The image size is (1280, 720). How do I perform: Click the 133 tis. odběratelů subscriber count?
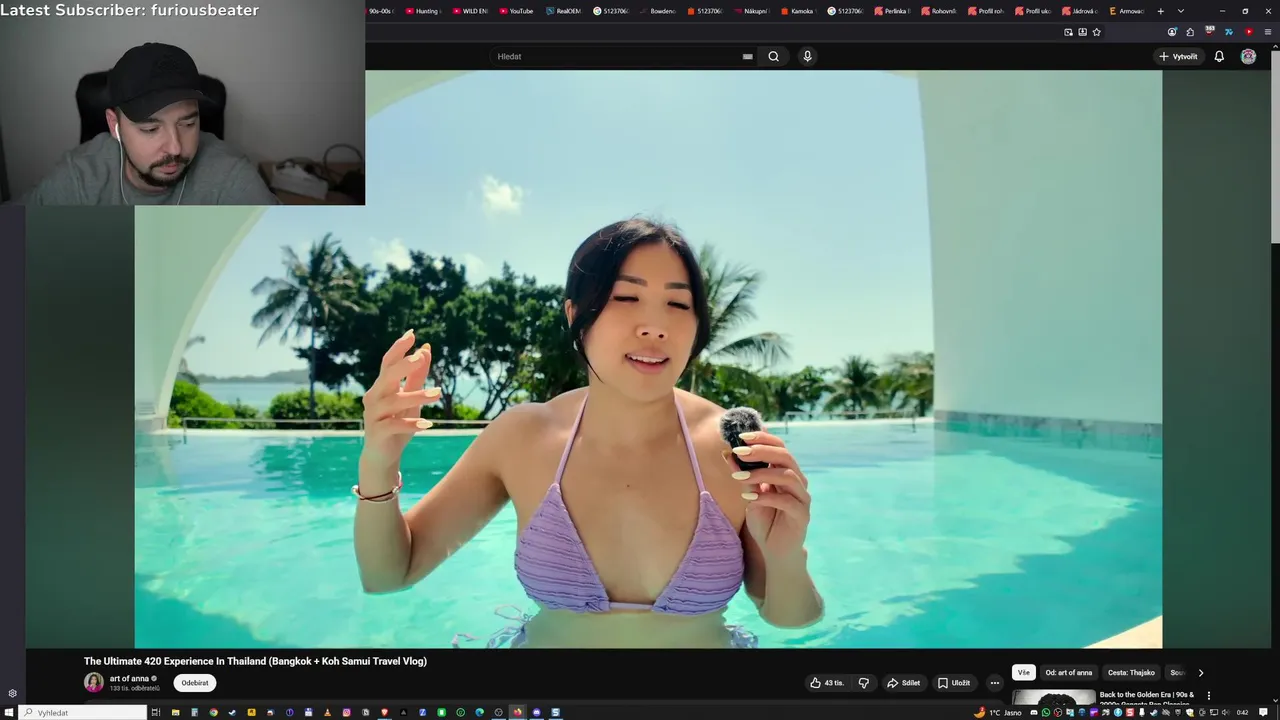point(135,688)
